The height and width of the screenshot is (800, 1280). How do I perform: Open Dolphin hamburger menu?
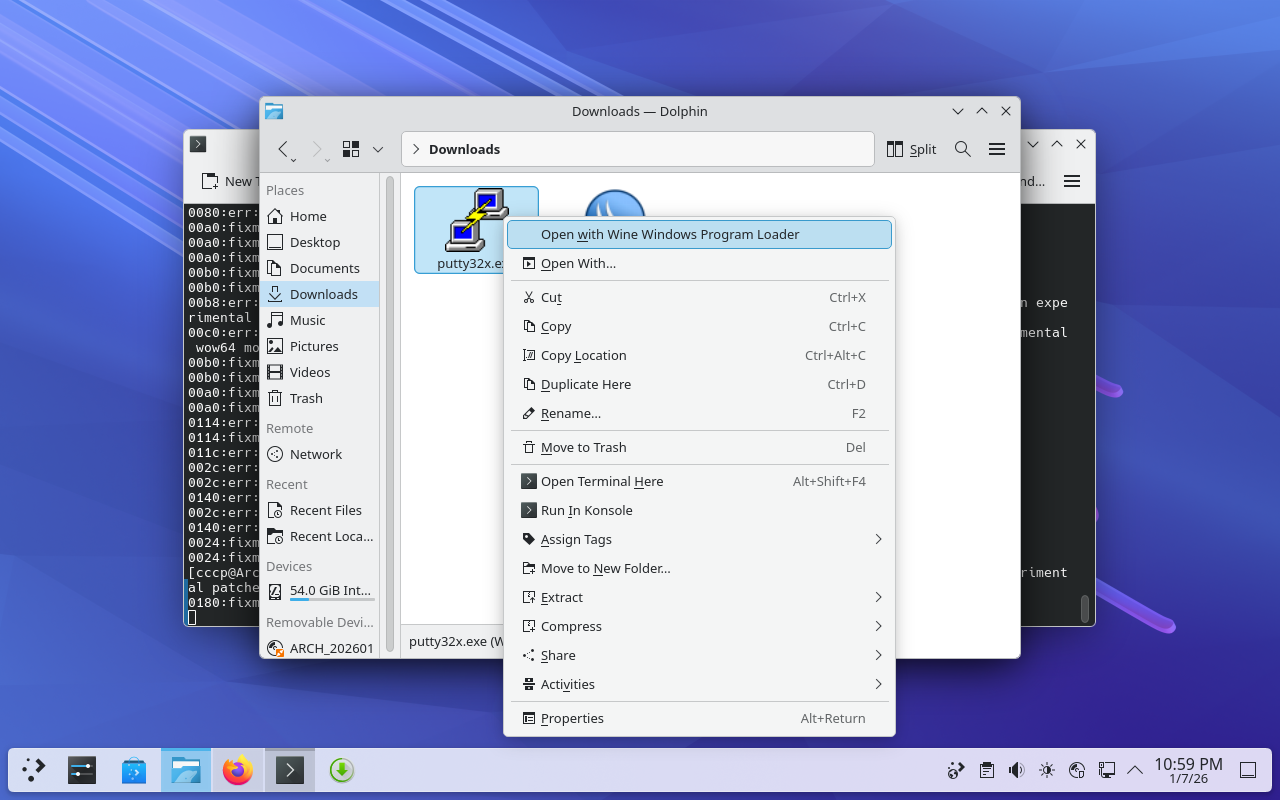[996, 149]
